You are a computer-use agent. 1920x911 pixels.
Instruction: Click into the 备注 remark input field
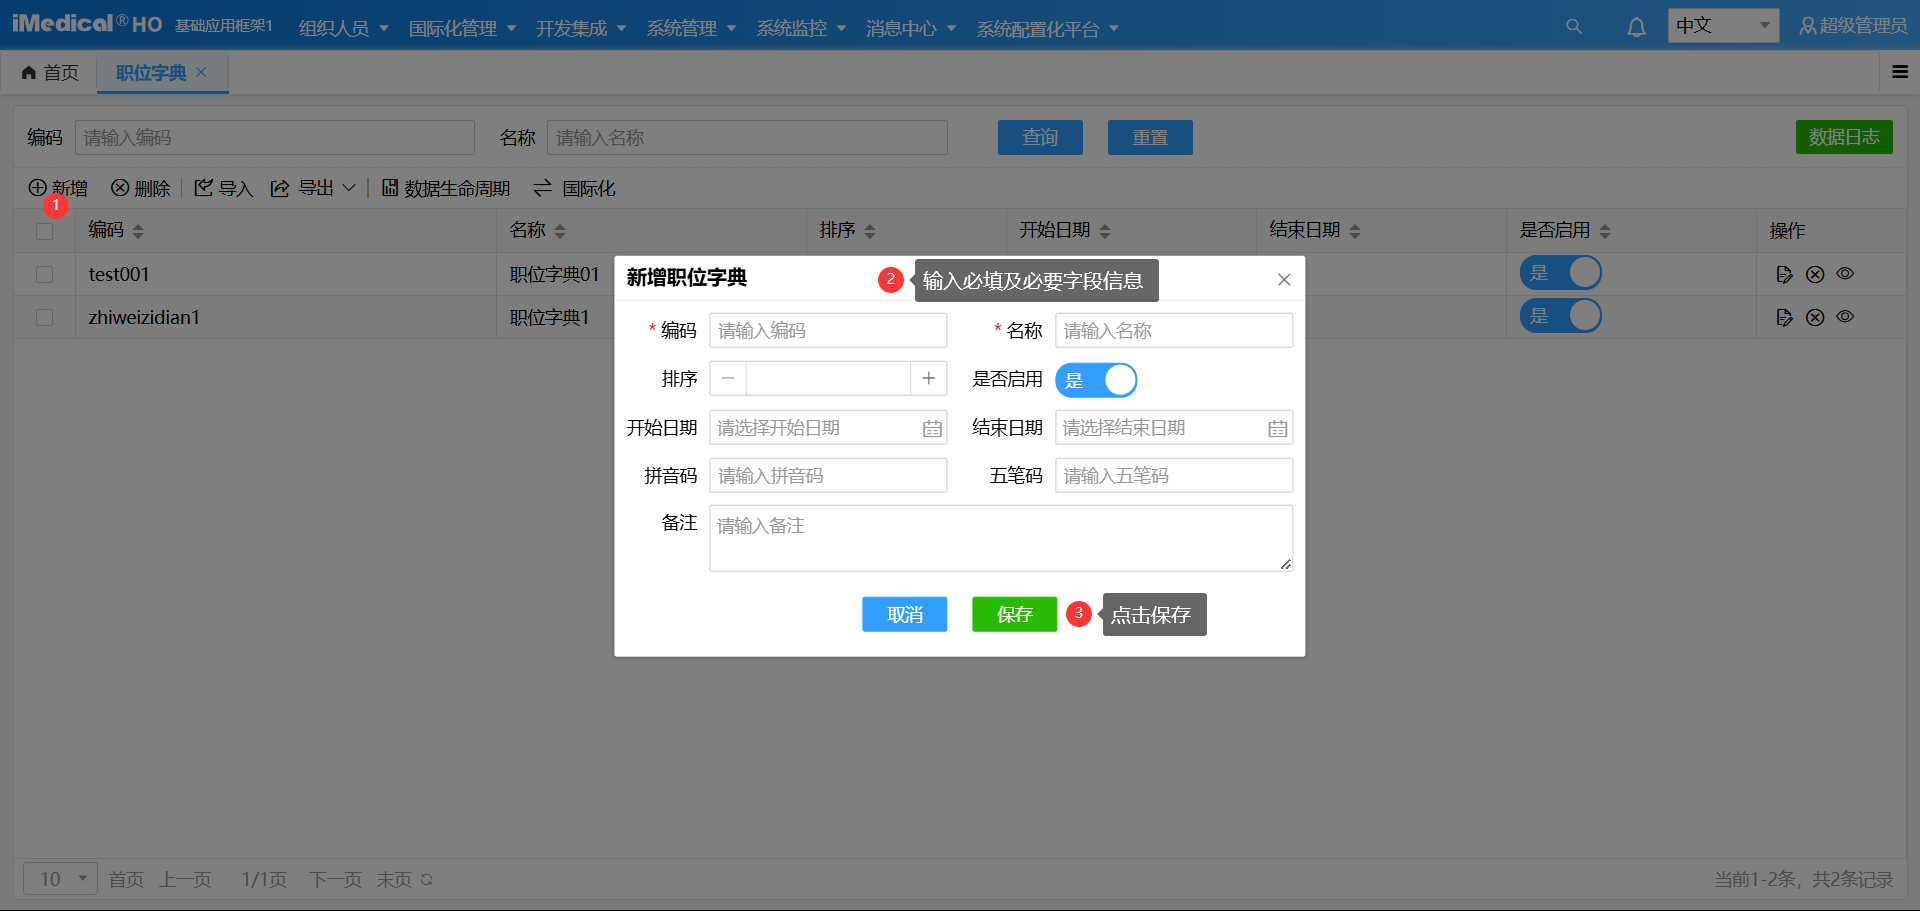tap(1000, 537)
